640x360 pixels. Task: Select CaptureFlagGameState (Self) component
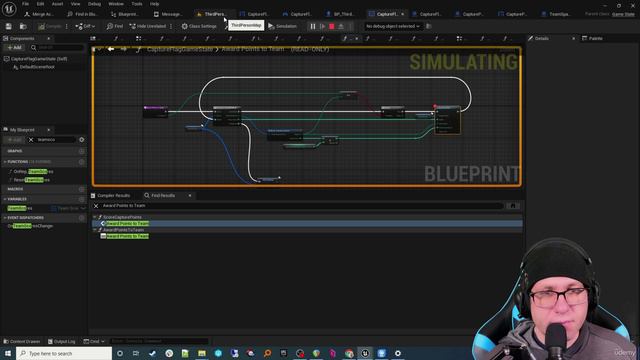(x=39, y=59)
